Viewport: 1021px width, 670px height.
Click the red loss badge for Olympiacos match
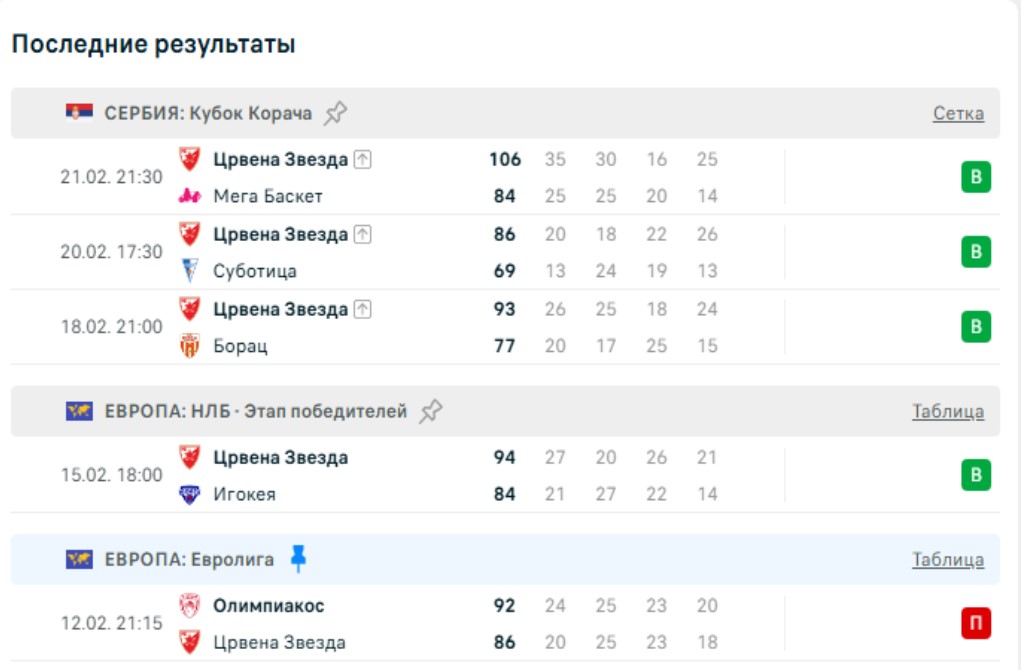point(976,624)
